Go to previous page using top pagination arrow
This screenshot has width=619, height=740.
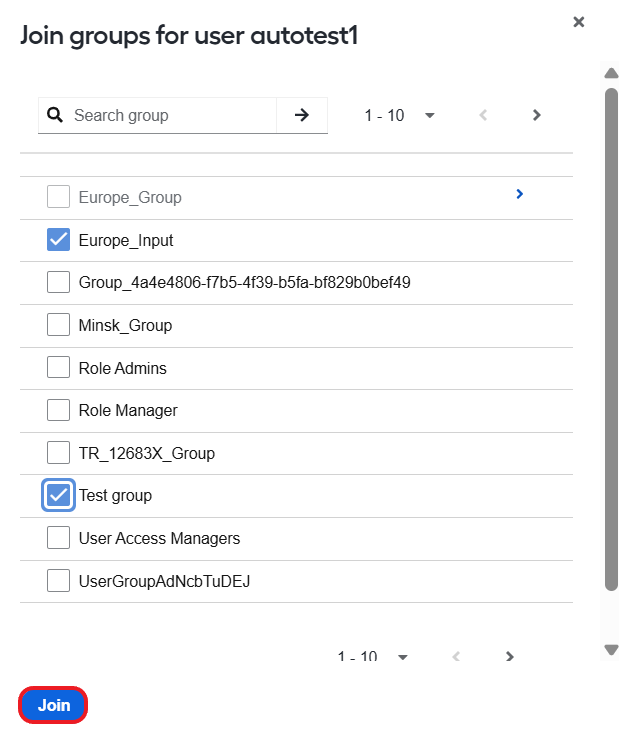pyautogui.click(x=483, y=115)
